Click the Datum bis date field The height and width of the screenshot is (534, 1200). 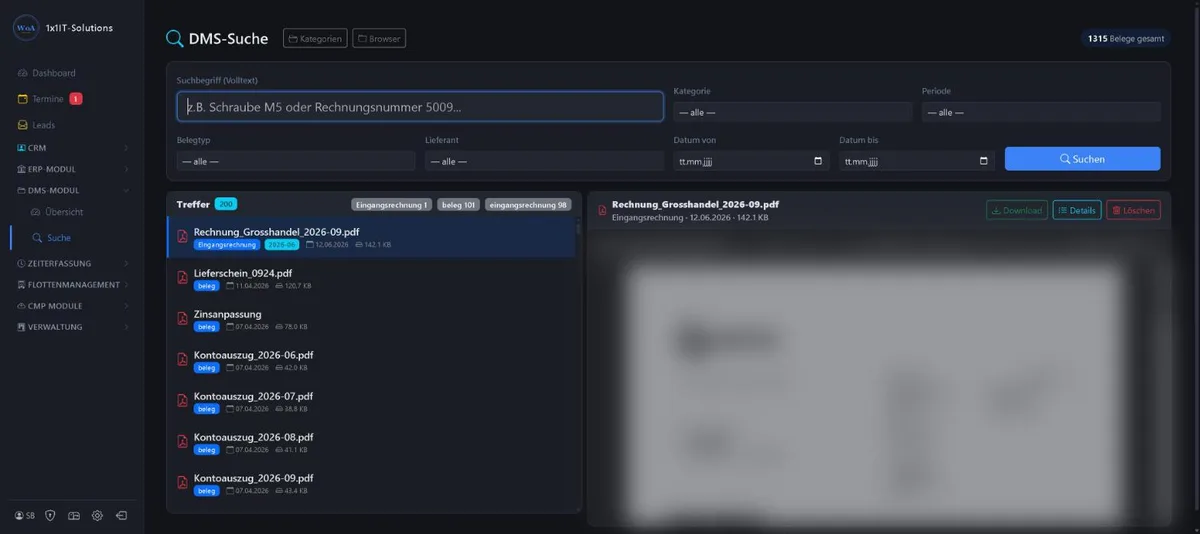(x=917, y=161)
